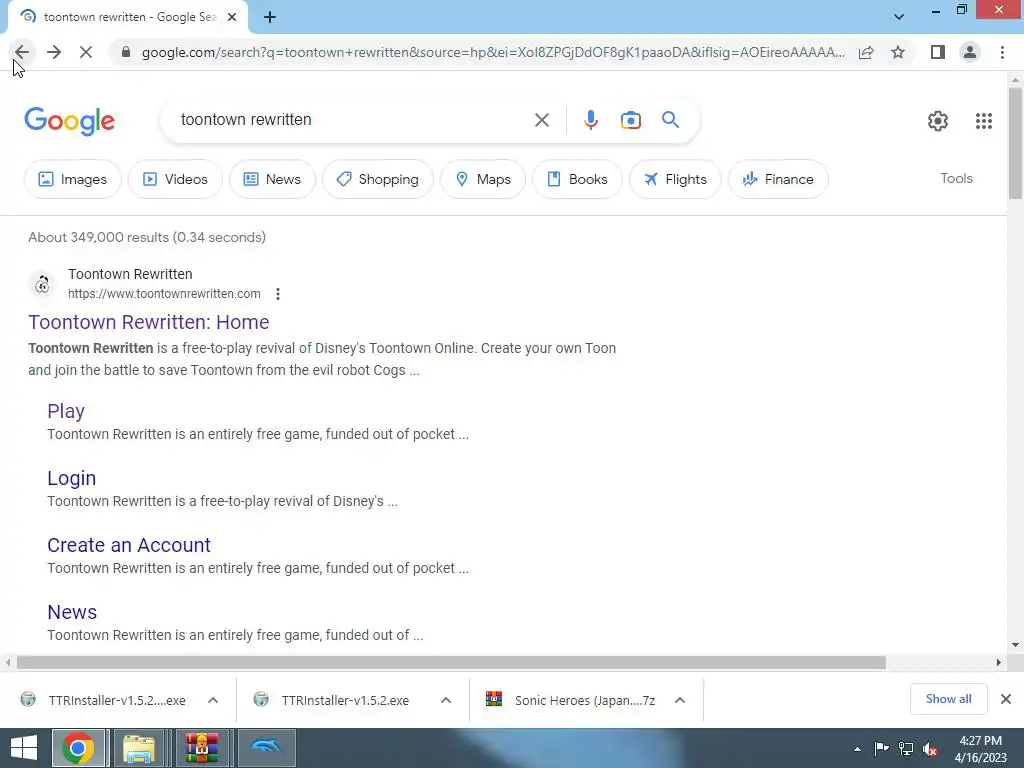Open a new tab with the plus button
The image size is (1024, 768).
point(270,17)
